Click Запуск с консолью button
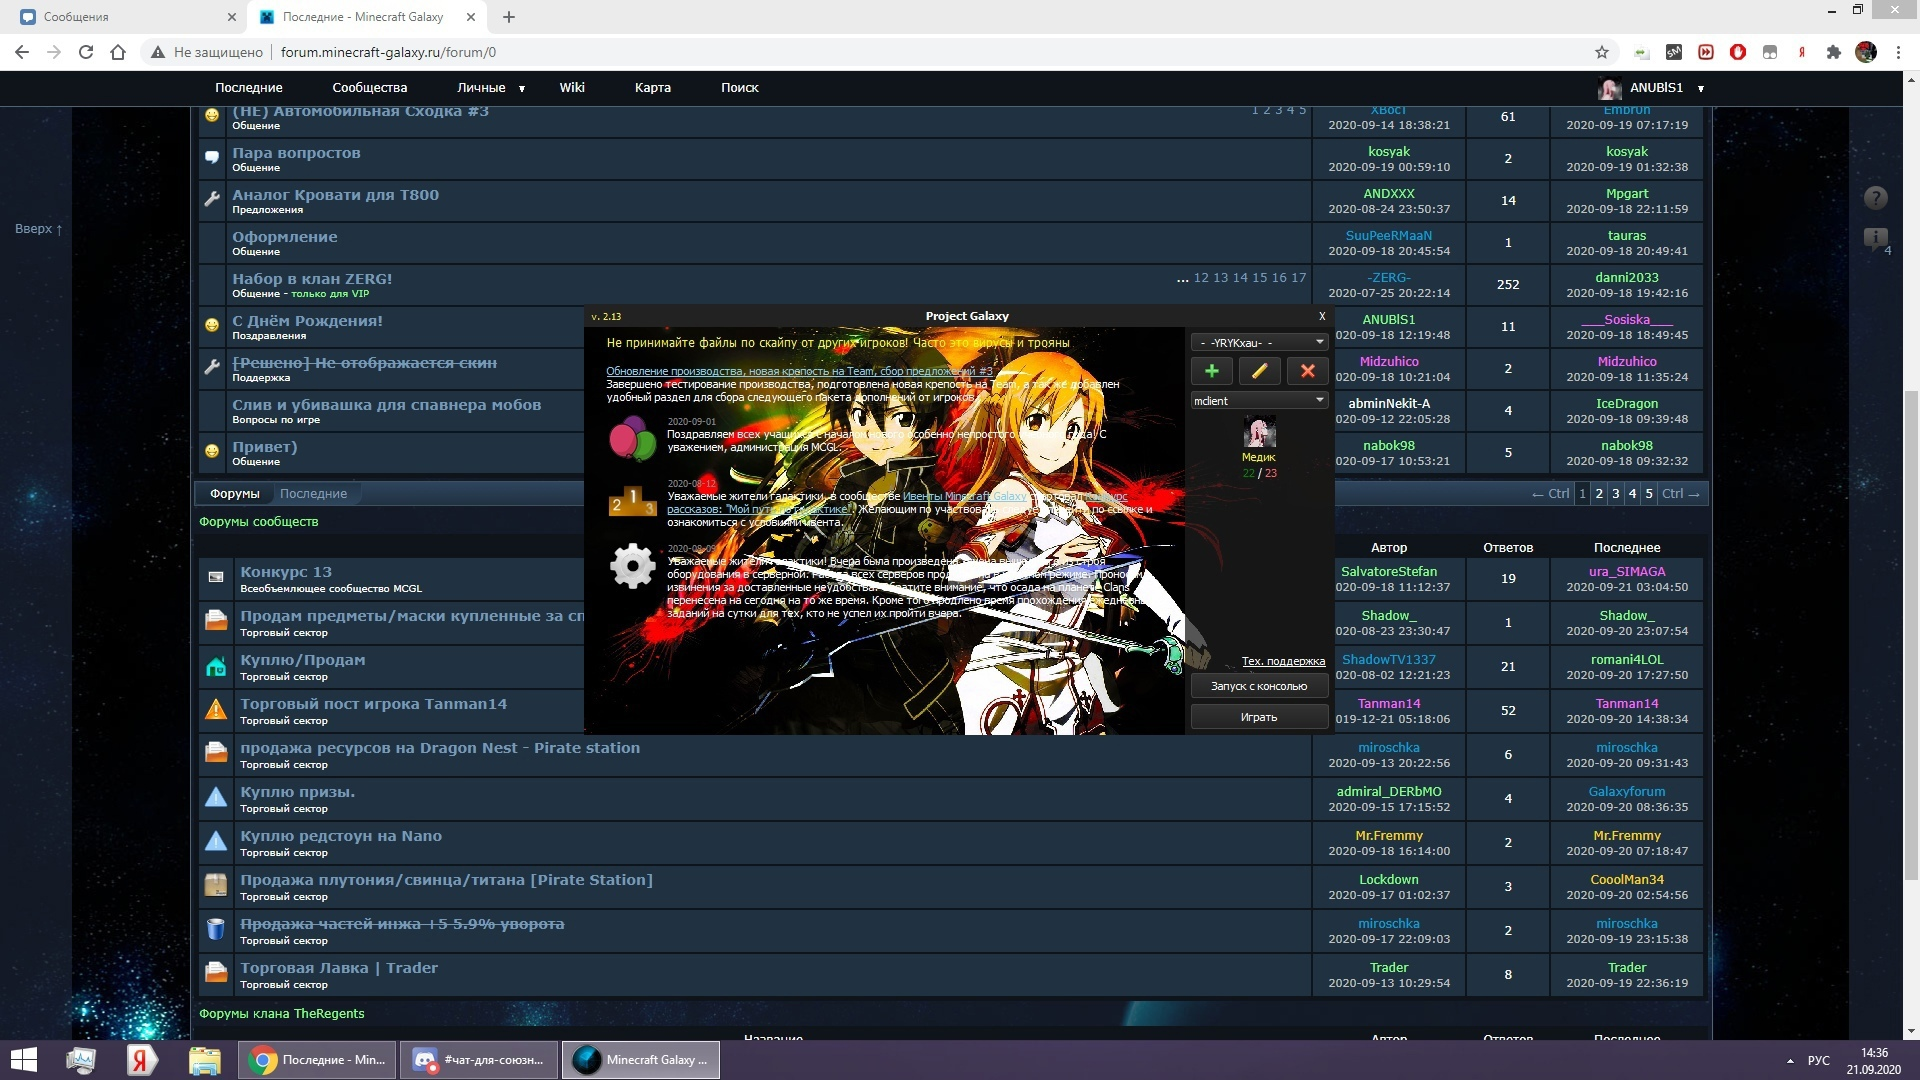The width and height of the screenshot is (1920, 1080). pyautogui.click(x=1259, y=686)
